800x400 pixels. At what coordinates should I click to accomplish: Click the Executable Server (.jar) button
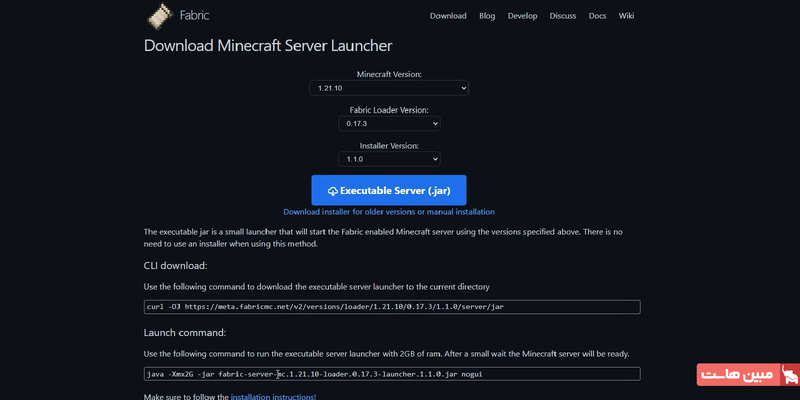(389, 190)
